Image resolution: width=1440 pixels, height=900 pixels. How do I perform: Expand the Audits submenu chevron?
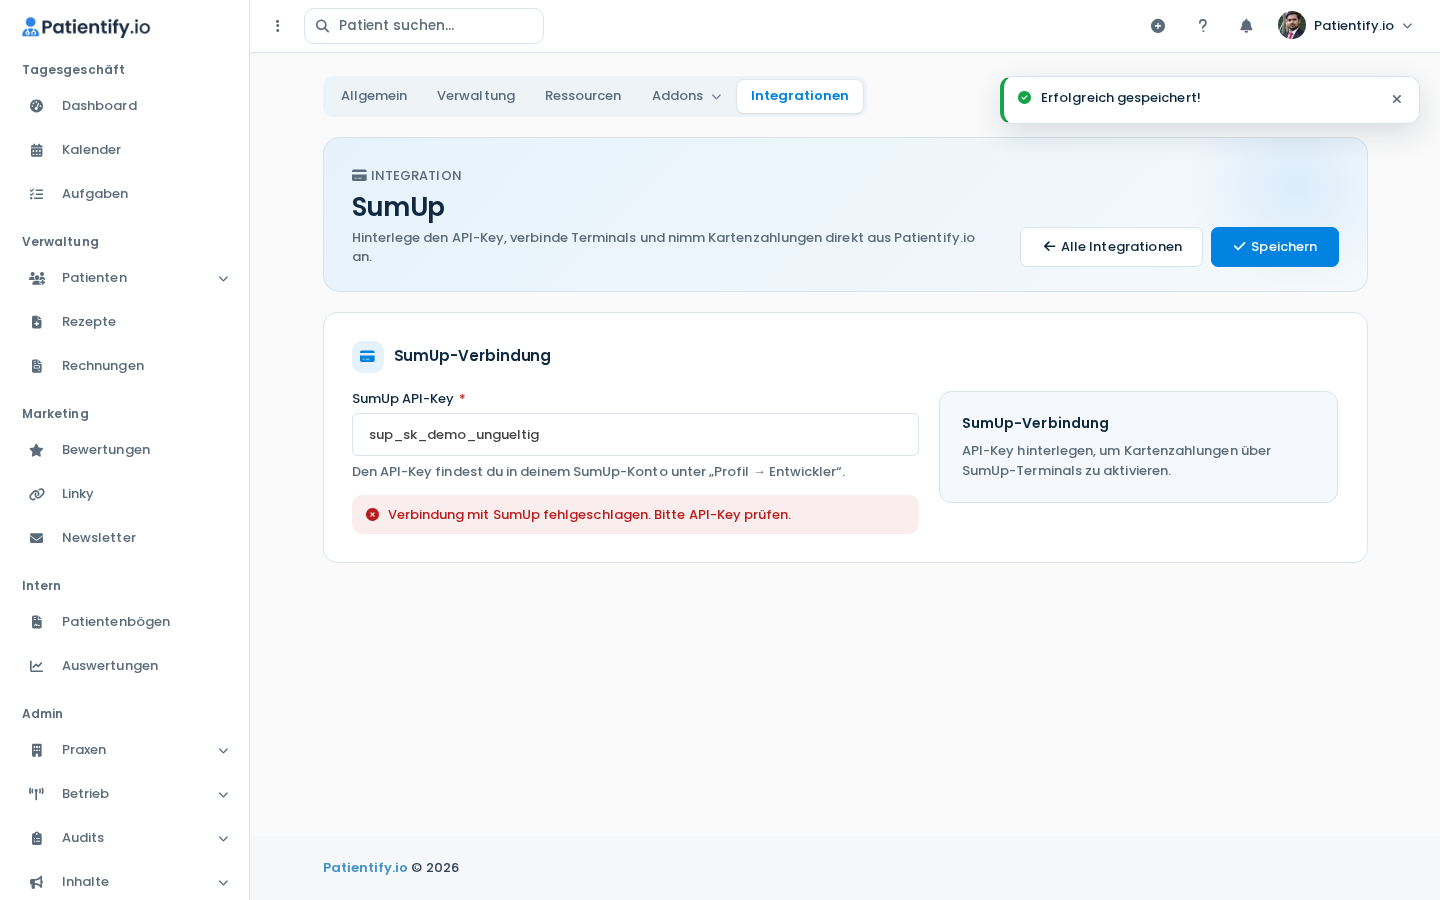tap(223, 839)
